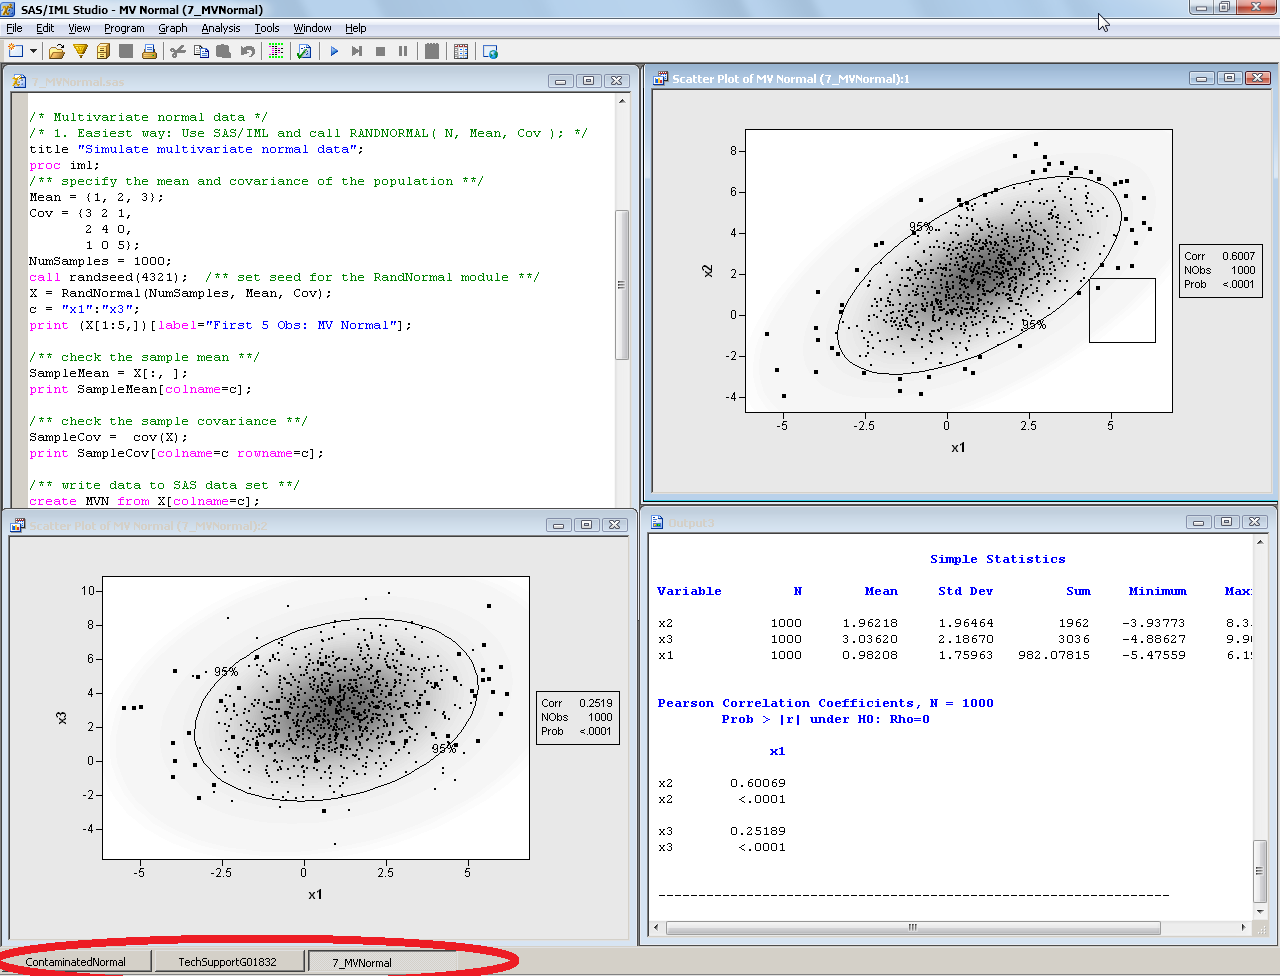The image size is (1280, 976).
Task: Click the Output window scroll-right arrow
Action: [x=1243, y=927]
